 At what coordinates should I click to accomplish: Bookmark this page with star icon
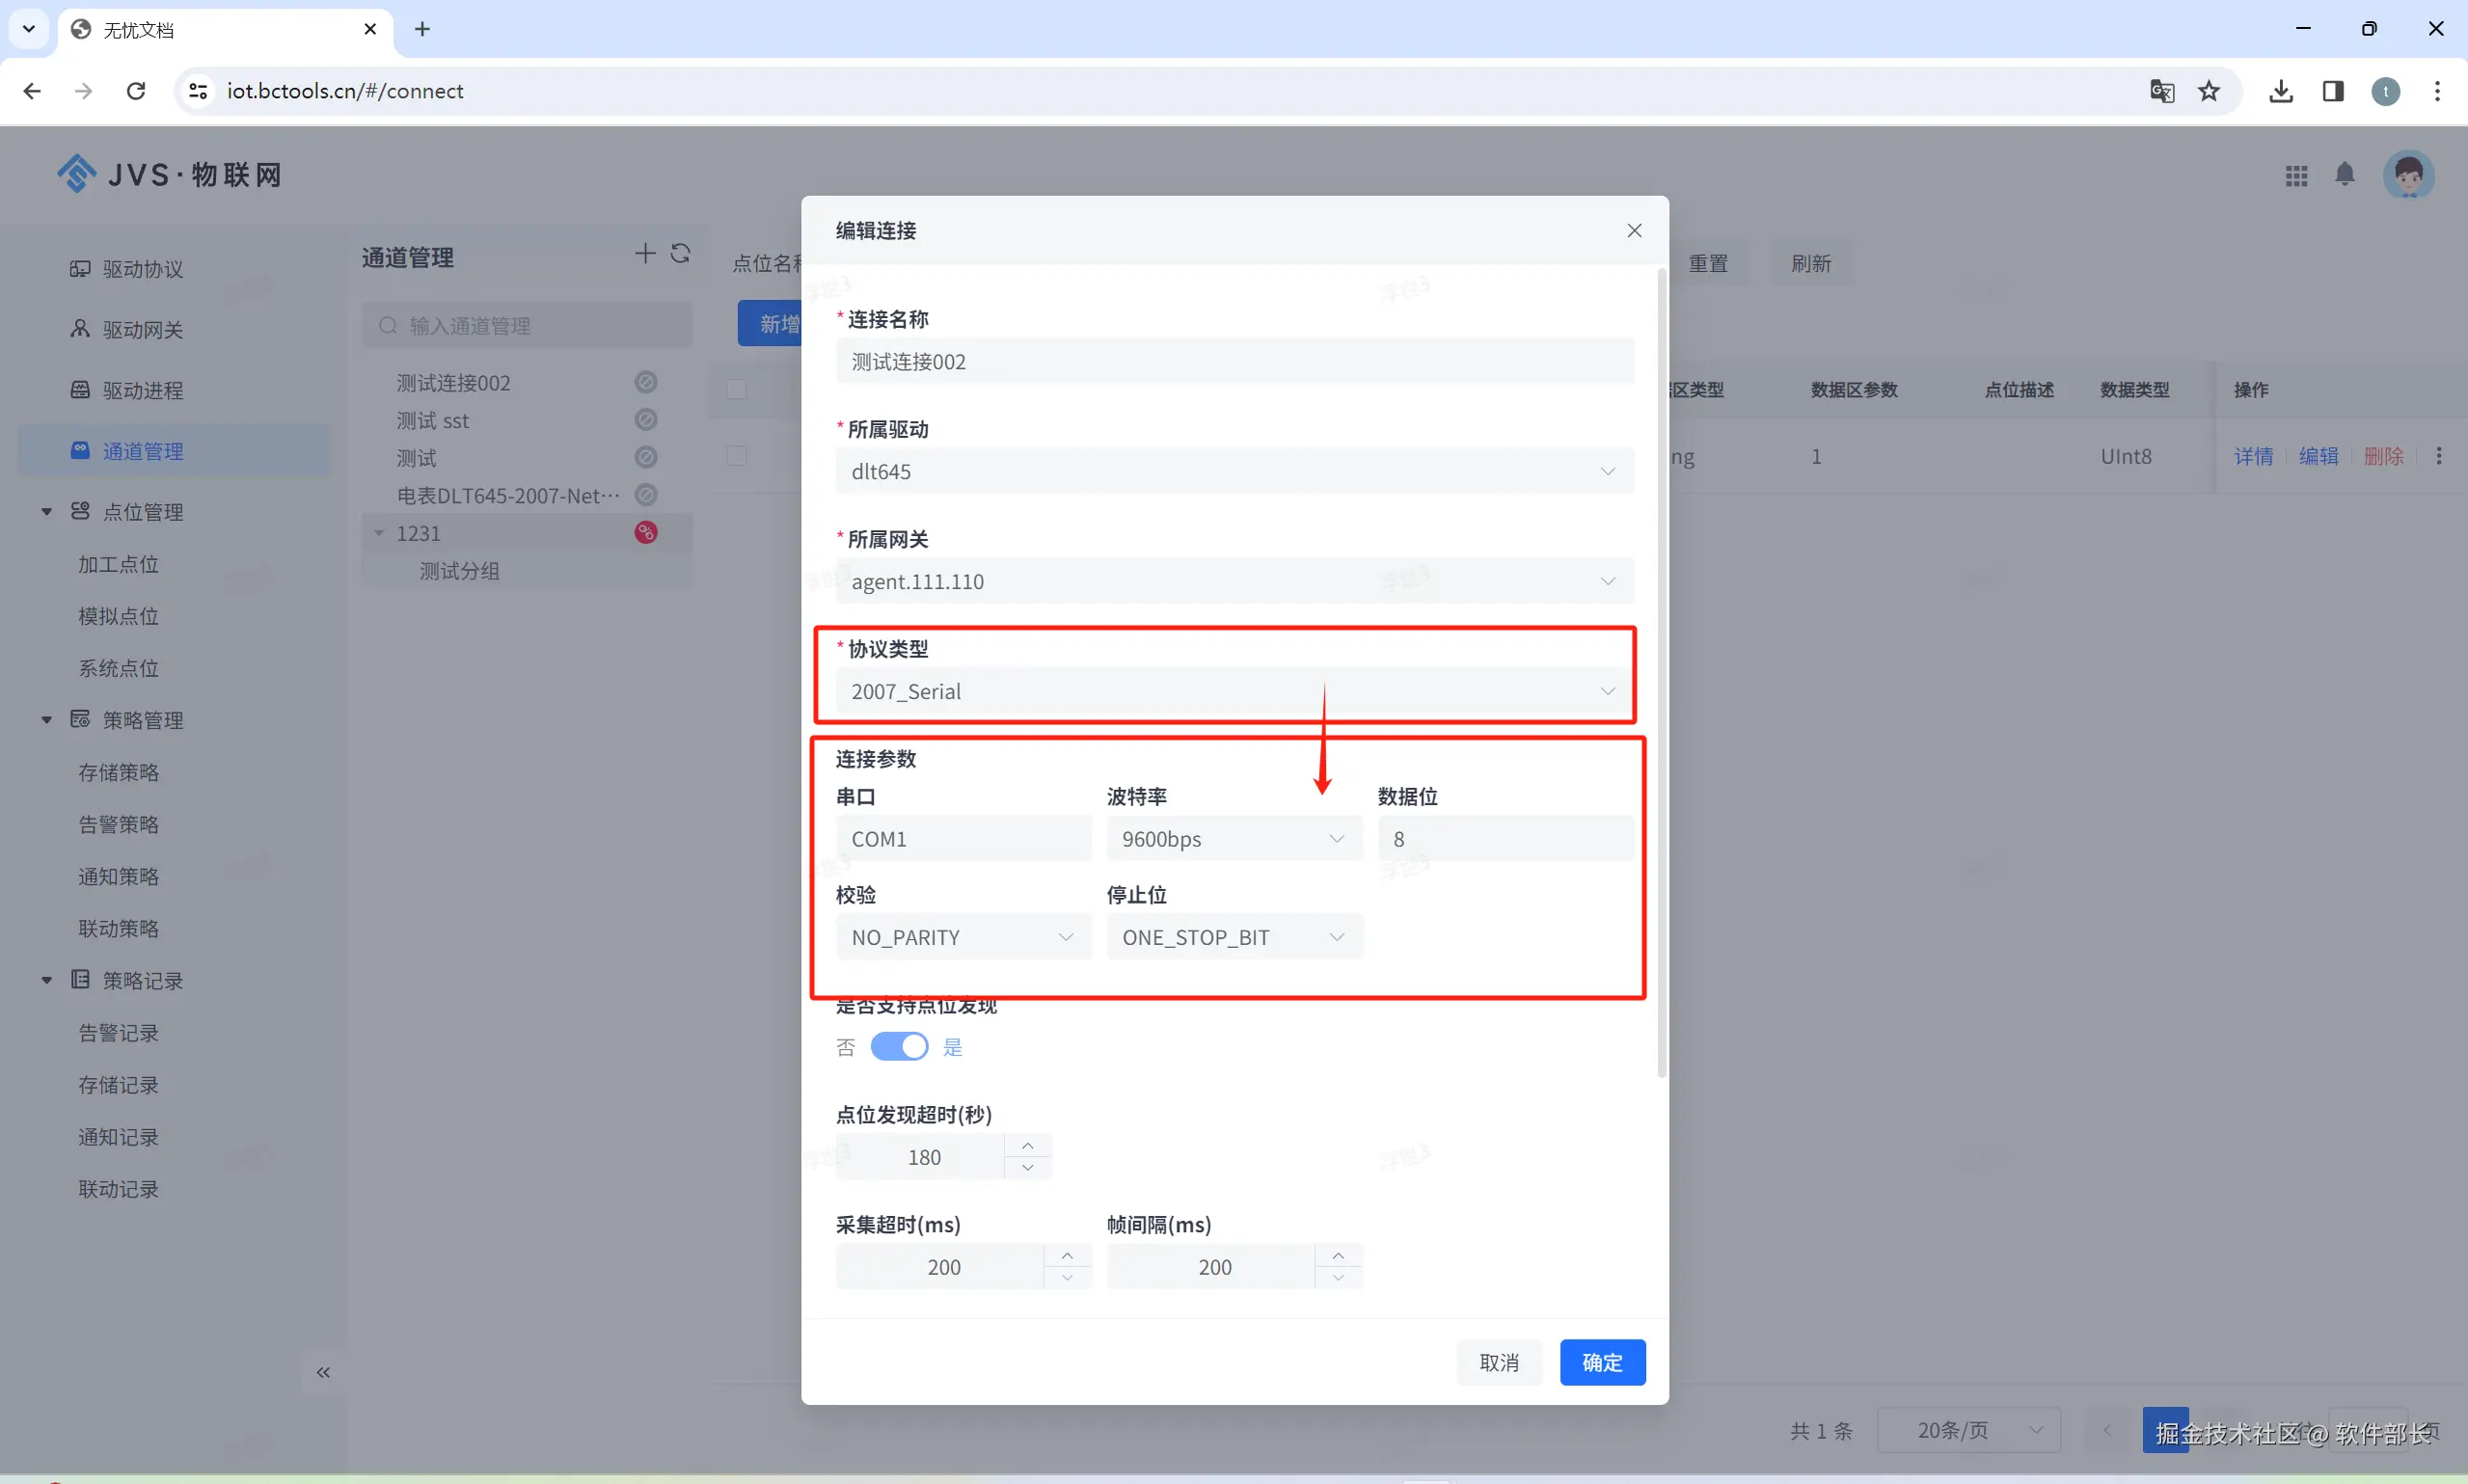point(2209,91)
